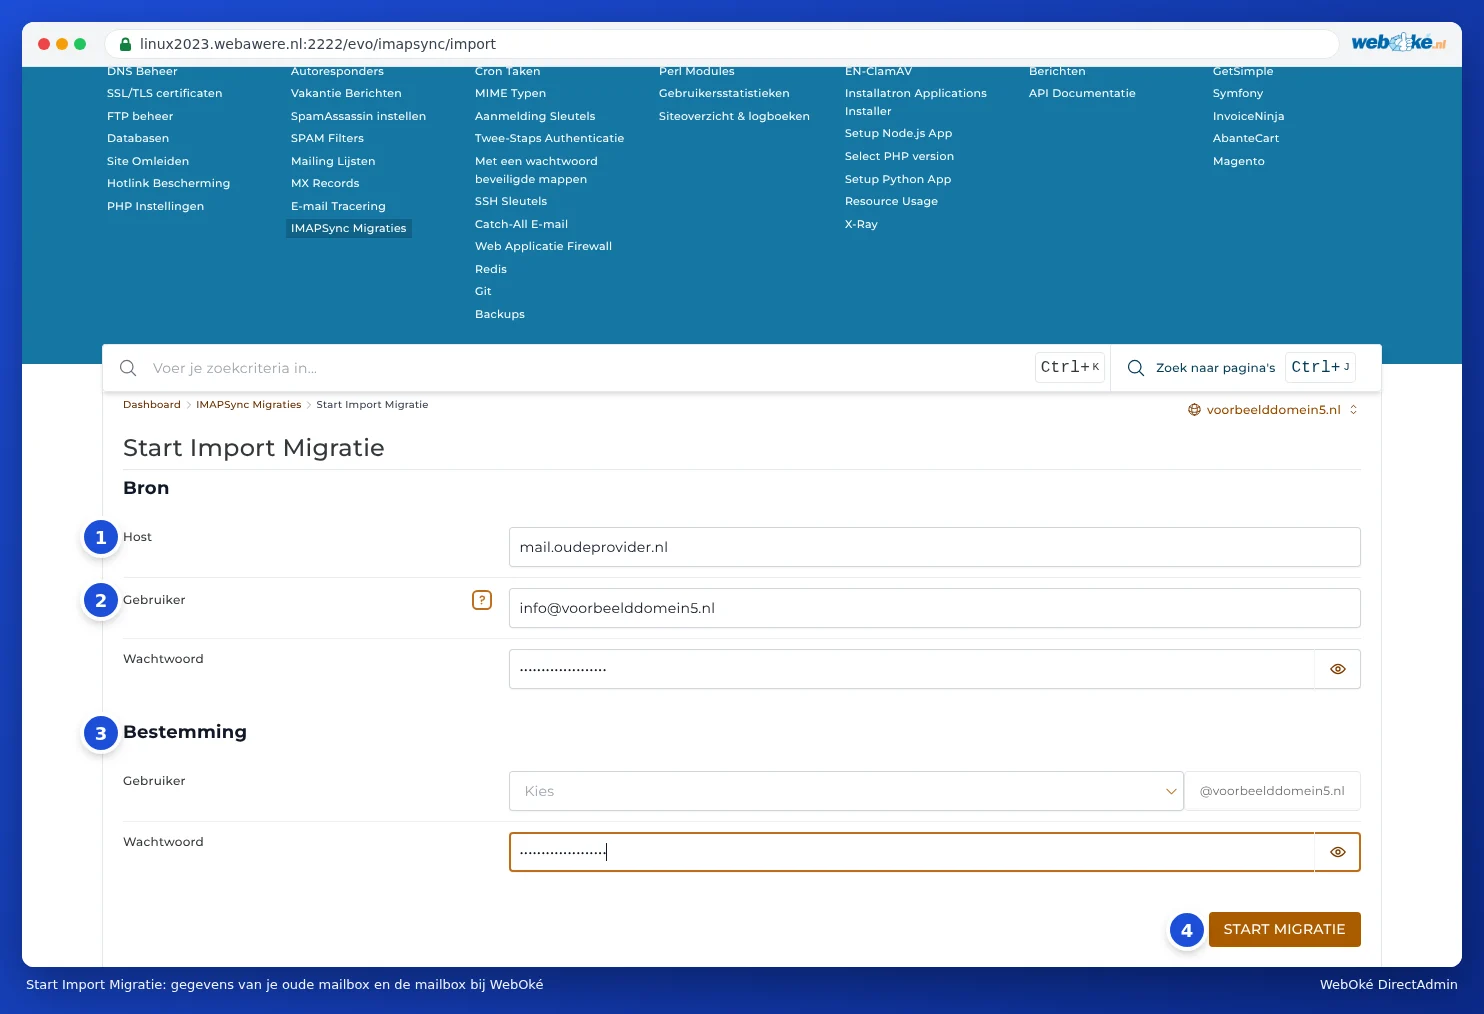
Task: Open the Kies user dropdown under Bestemming
Action: pyautogui.click(x=846, y=791)
